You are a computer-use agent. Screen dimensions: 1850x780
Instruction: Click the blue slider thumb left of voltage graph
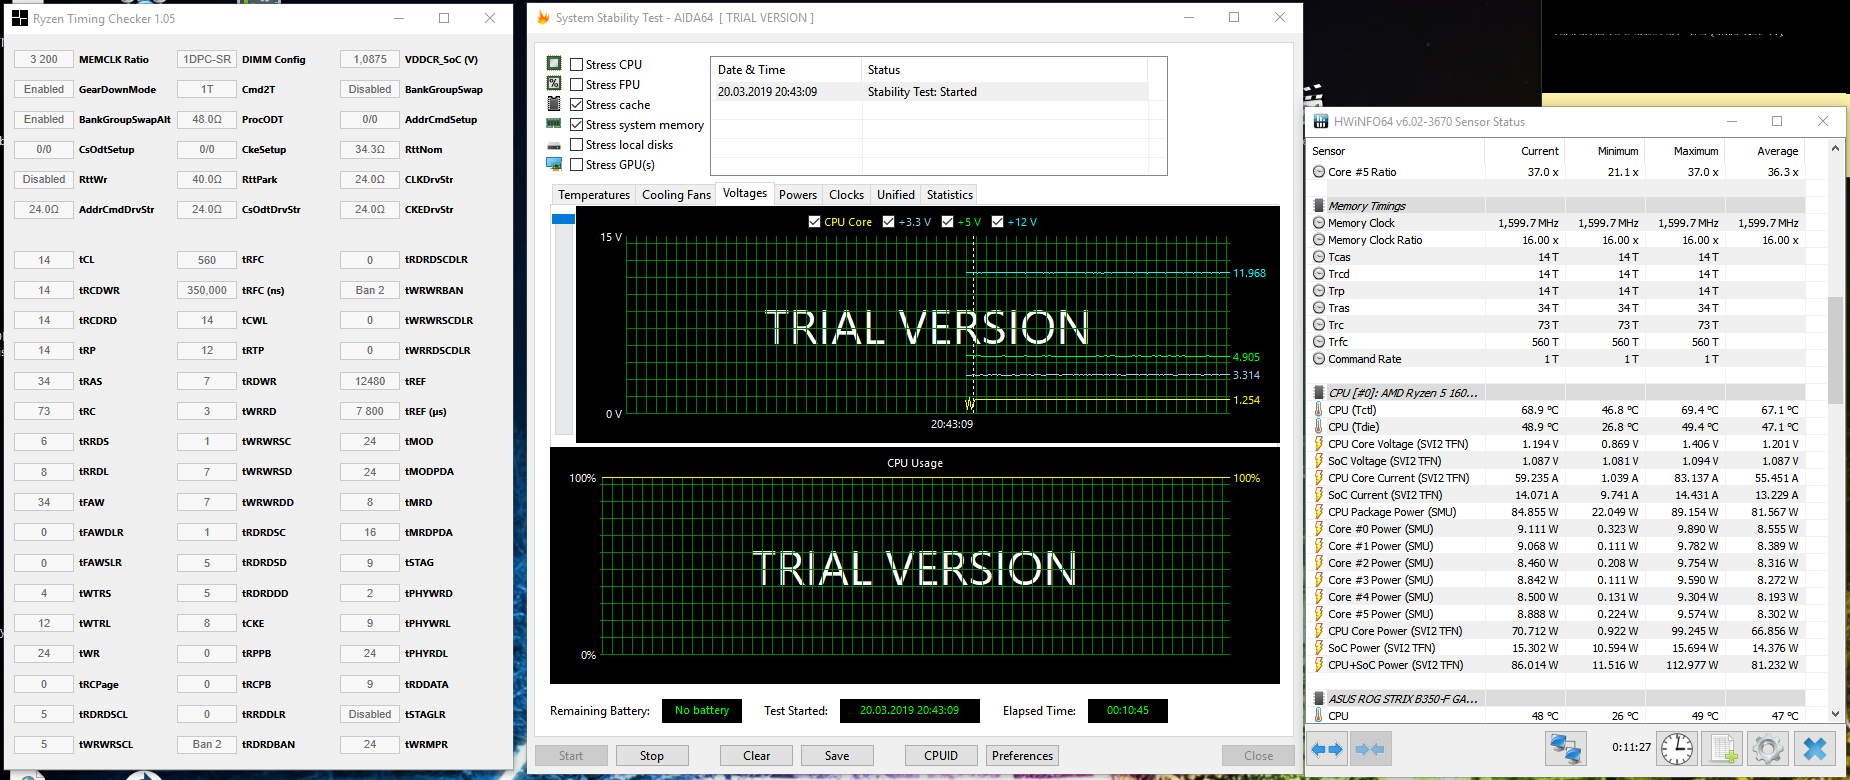pyautogui.click(x=563, y=218)
